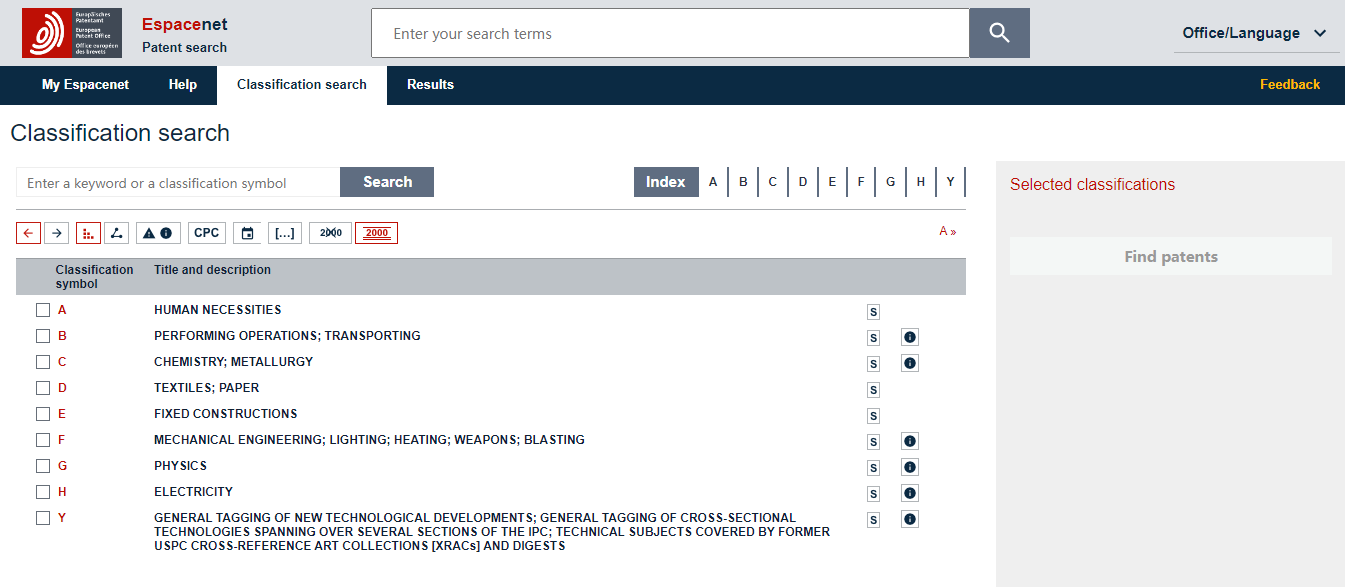Open the Office/Language dropdown

[1255, 33]
